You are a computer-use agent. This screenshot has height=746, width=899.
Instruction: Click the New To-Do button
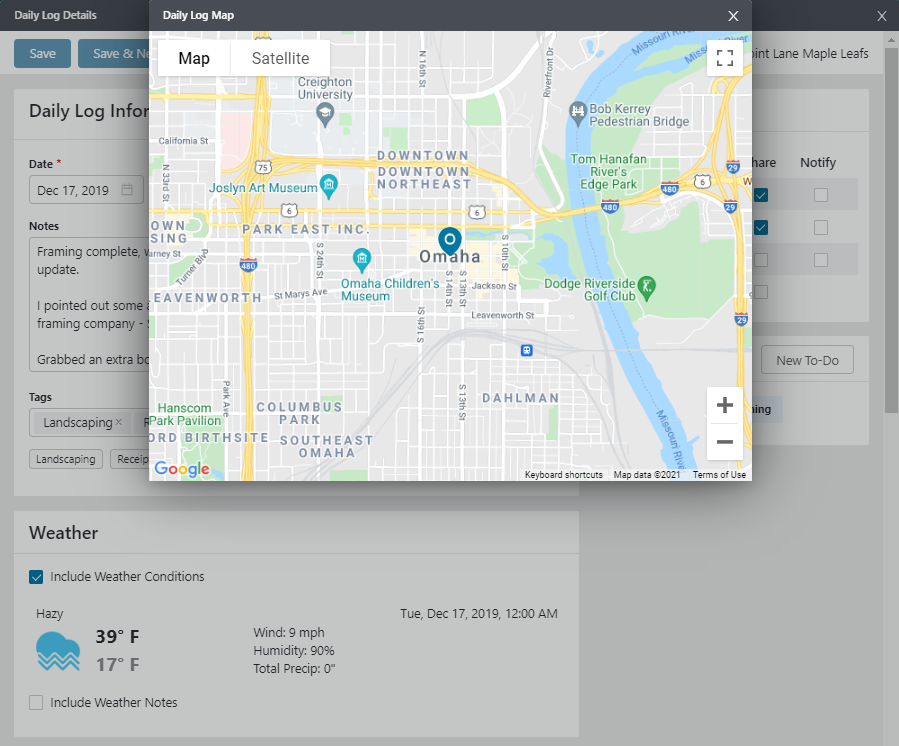click(x=807, y=360)
